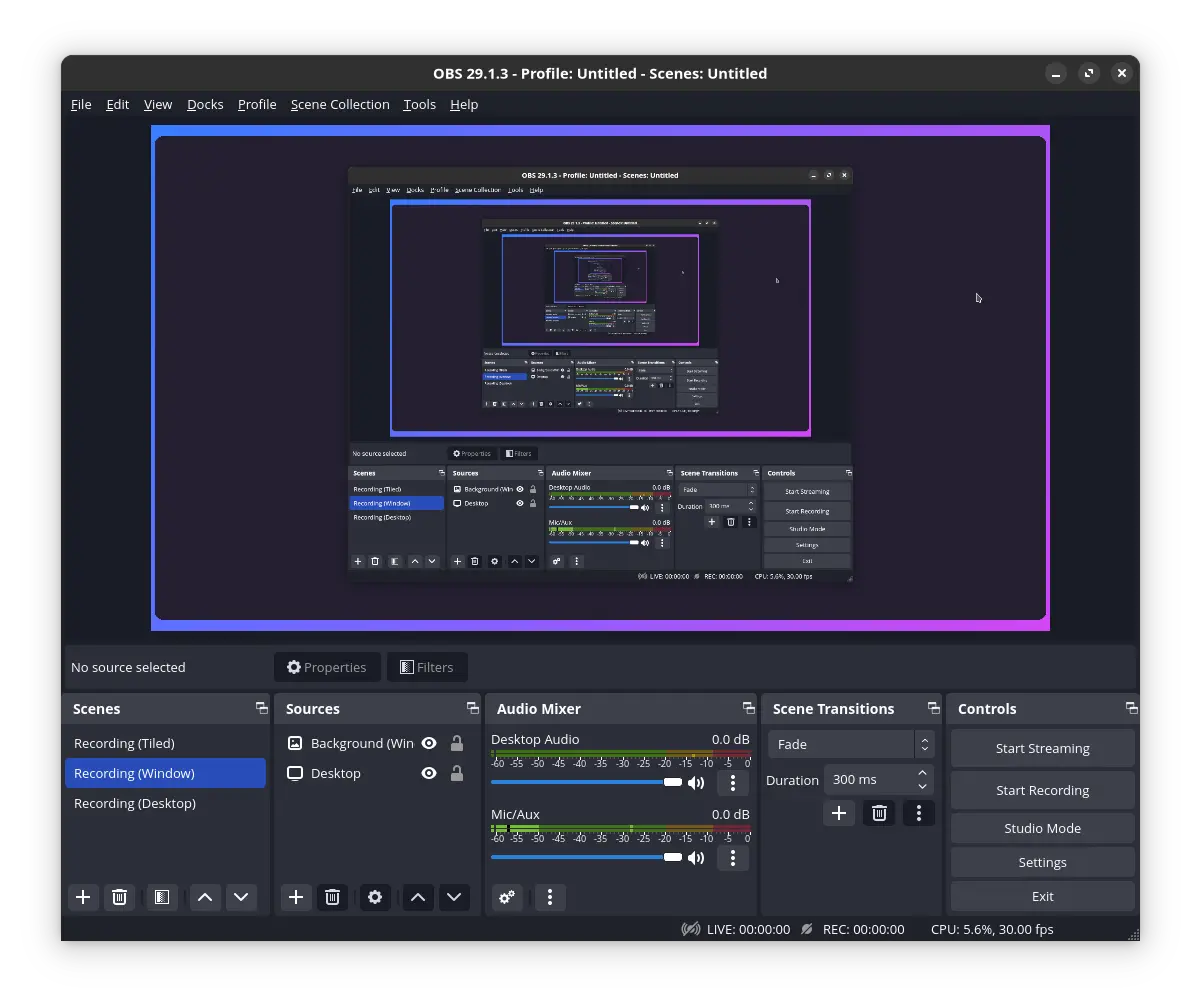Open advanced audio properties gears icon
The width and height of the screenshot is (1201, 1008).
(507, 897)
